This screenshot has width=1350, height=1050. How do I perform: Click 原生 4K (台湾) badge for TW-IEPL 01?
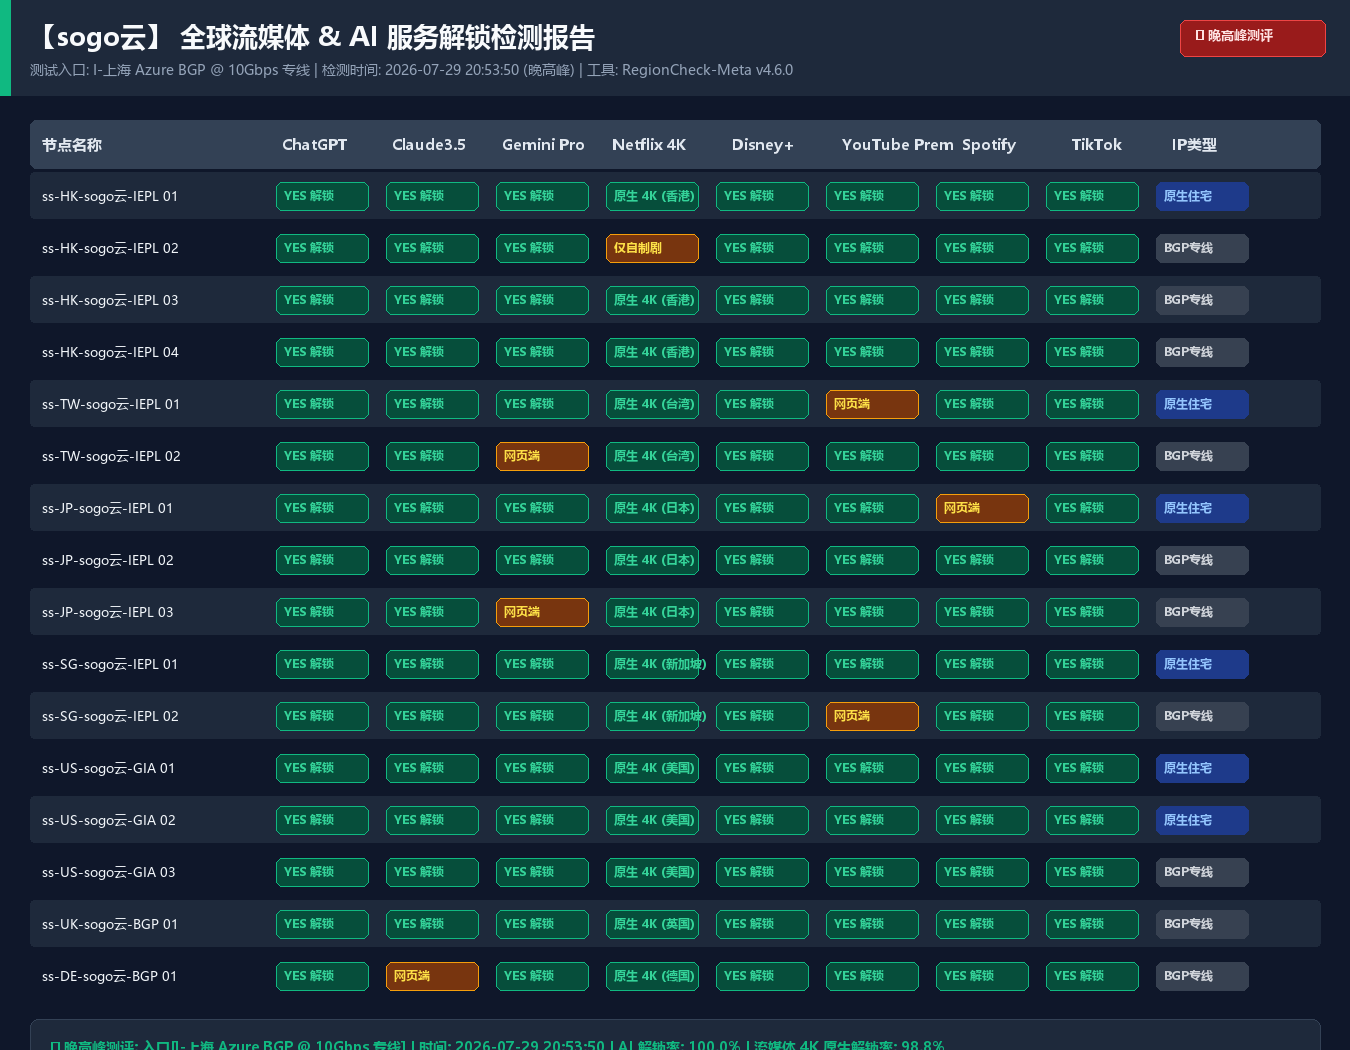652,404
